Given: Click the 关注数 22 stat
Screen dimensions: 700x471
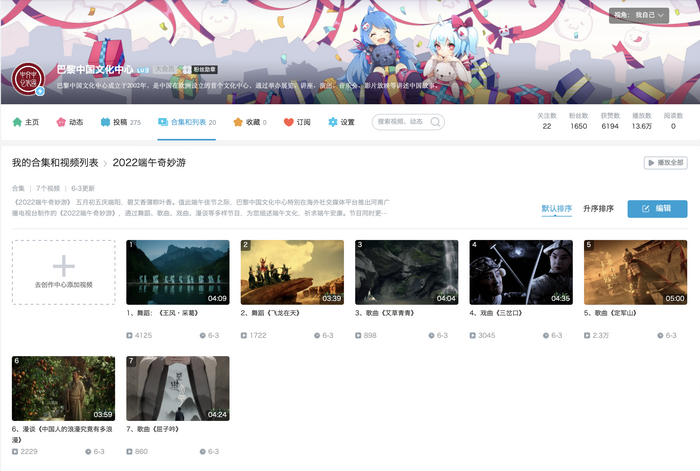Looking at the screenshot, I should (x=546, y=121).
